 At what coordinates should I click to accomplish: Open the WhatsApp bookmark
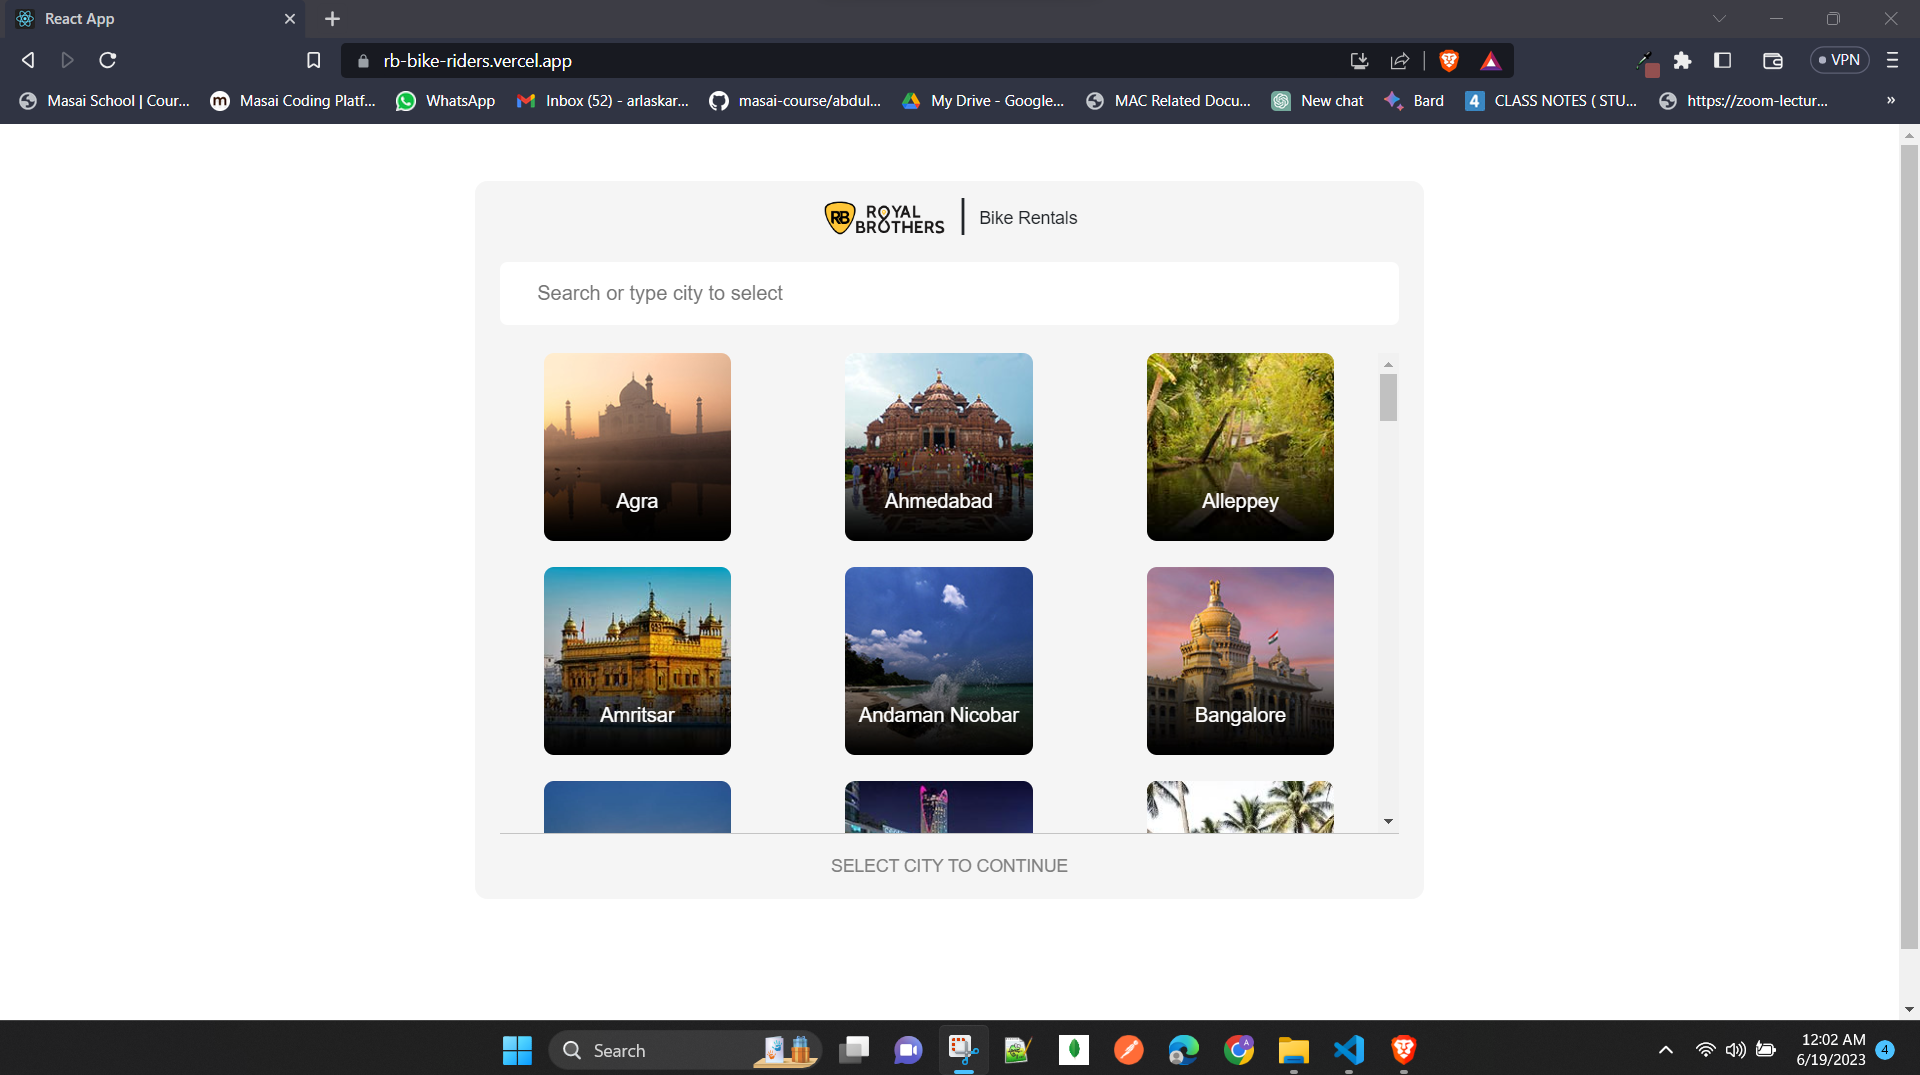coord(446,101)
